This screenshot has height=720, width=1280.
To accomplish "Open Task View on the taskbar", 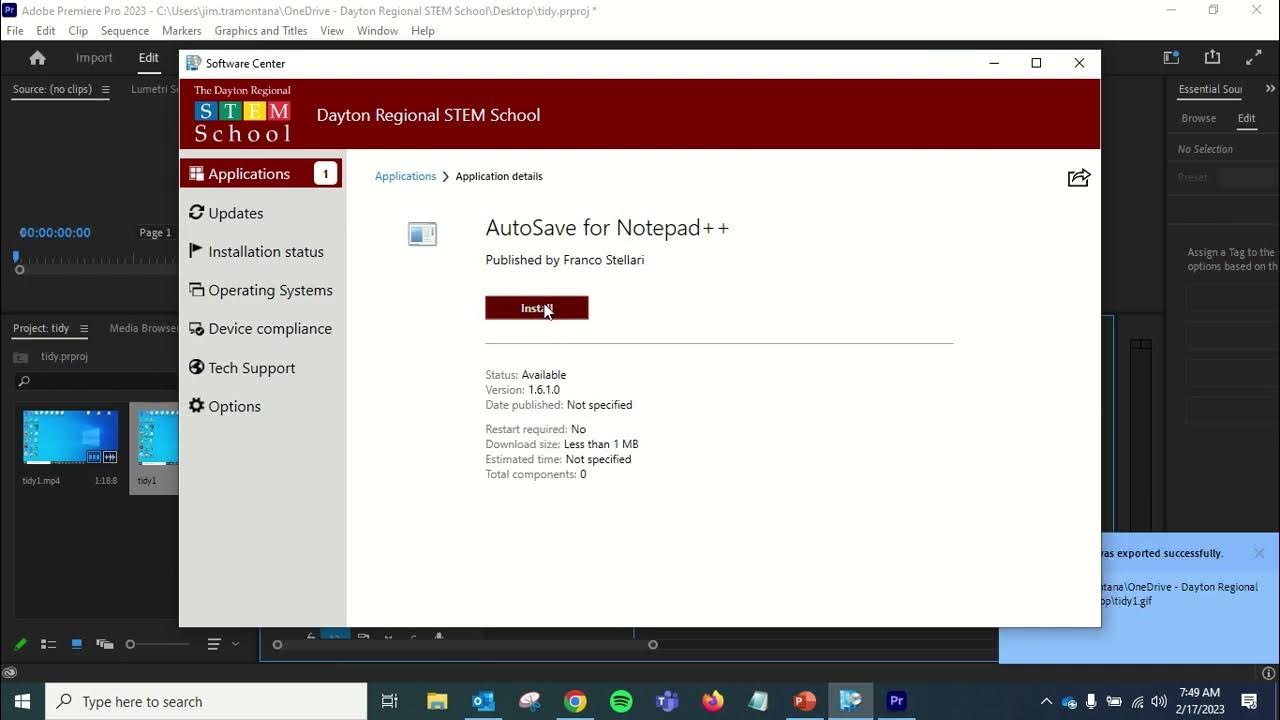I will pos(390,701).
